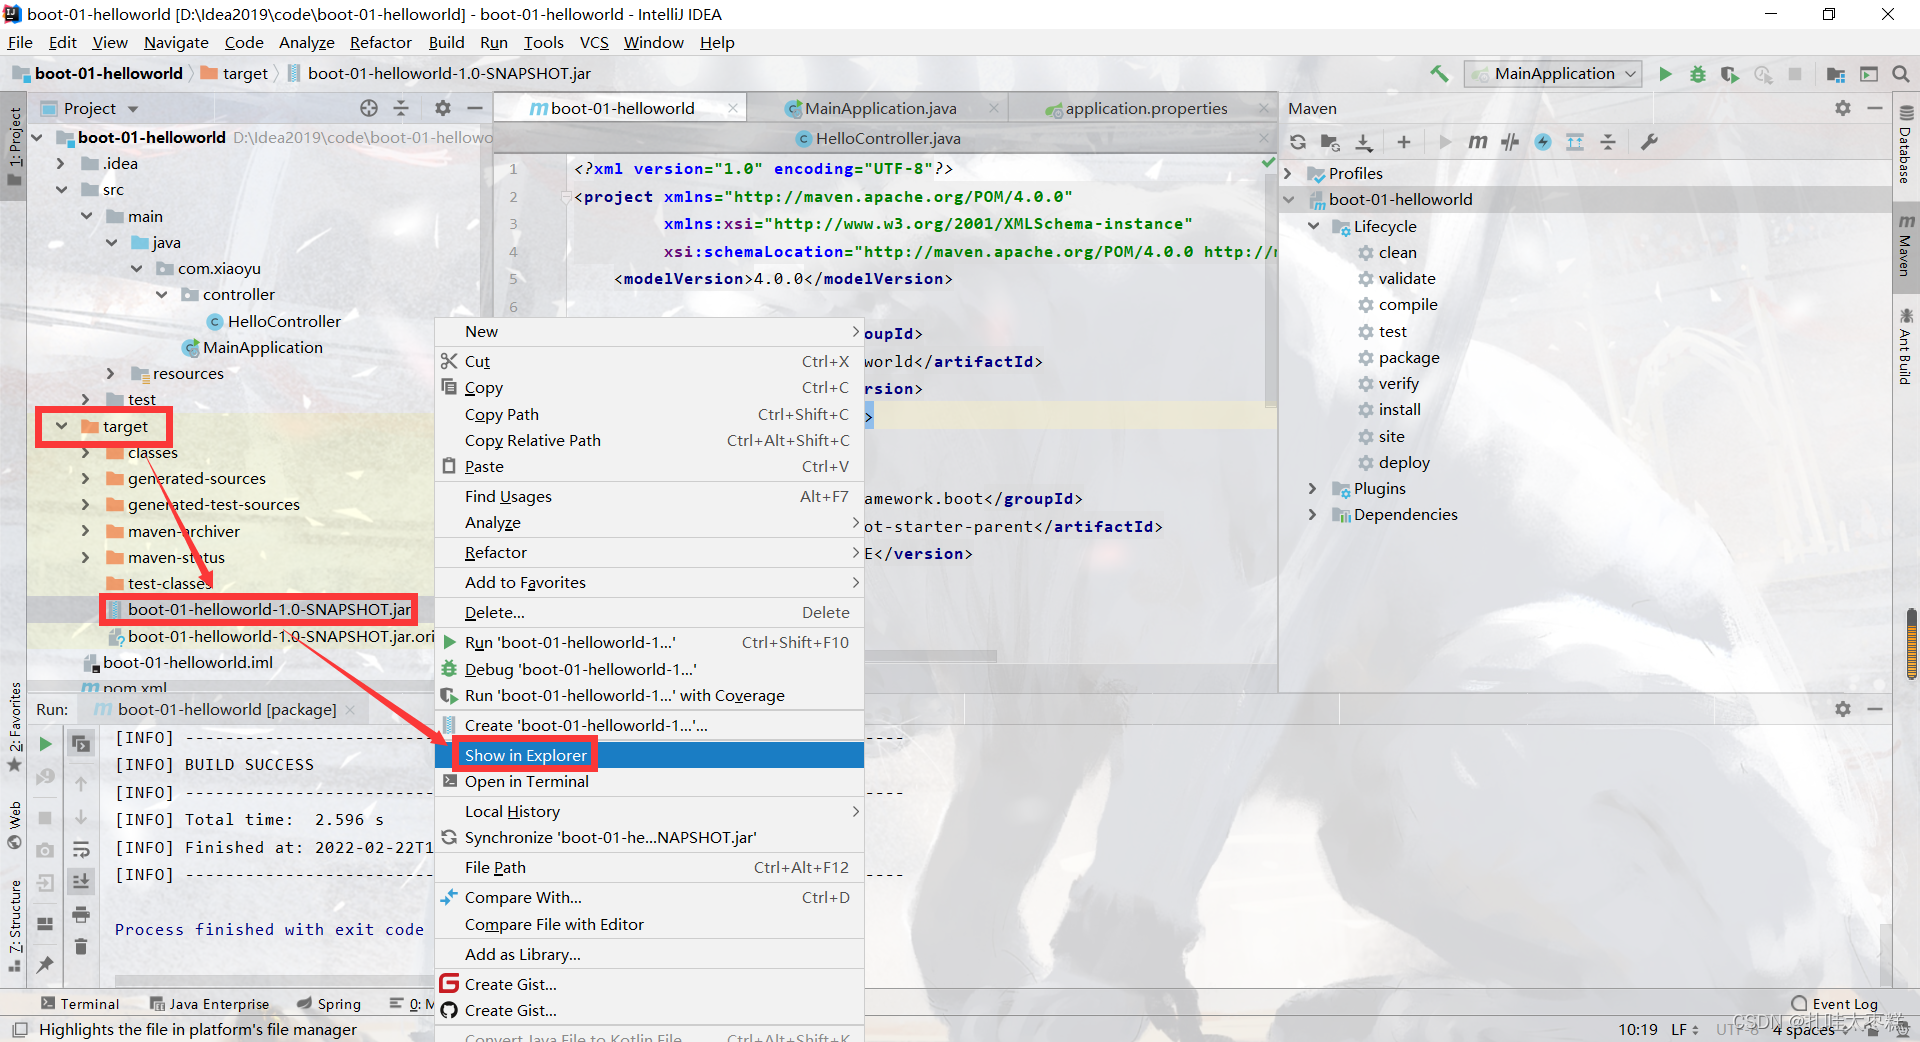This screenshot has height=1042, width=1920.
Task: Click Generate Sources and Update Folders icon
Action: [x=1330, y=142]
